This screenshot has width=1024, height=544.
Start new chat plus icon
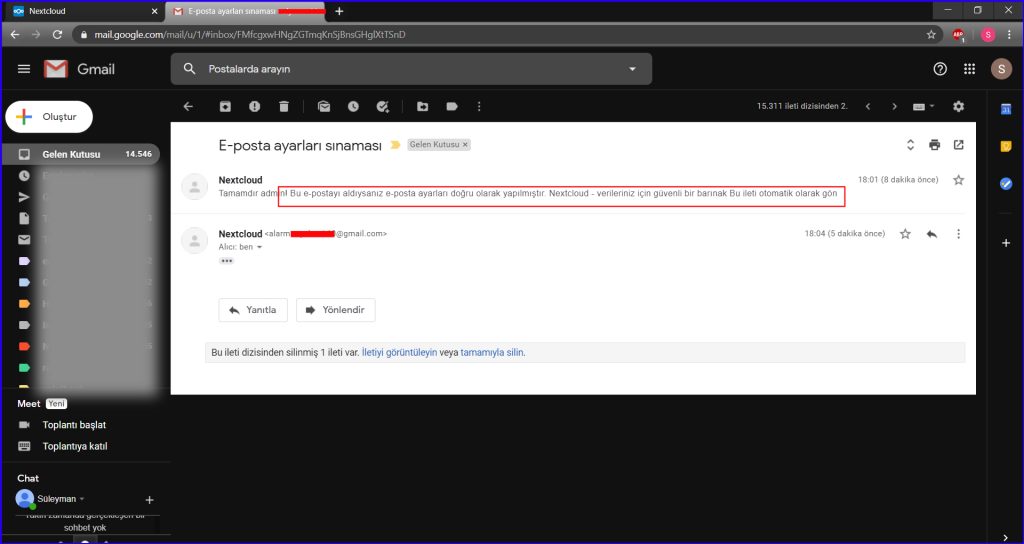150,500
